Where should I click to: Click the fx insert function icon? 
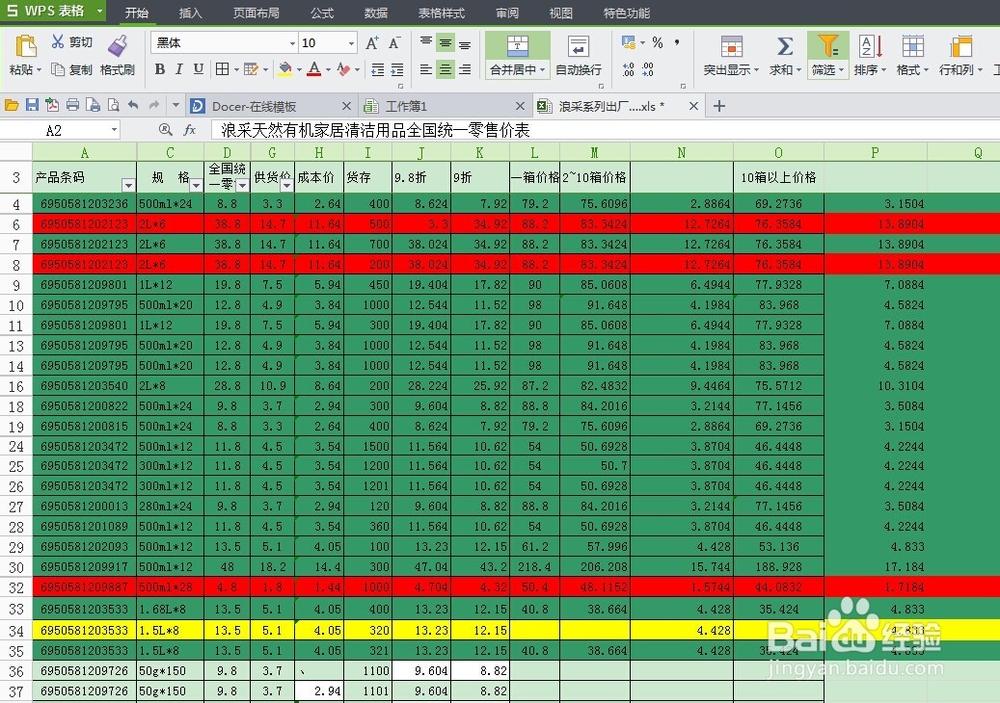(189, 130)
